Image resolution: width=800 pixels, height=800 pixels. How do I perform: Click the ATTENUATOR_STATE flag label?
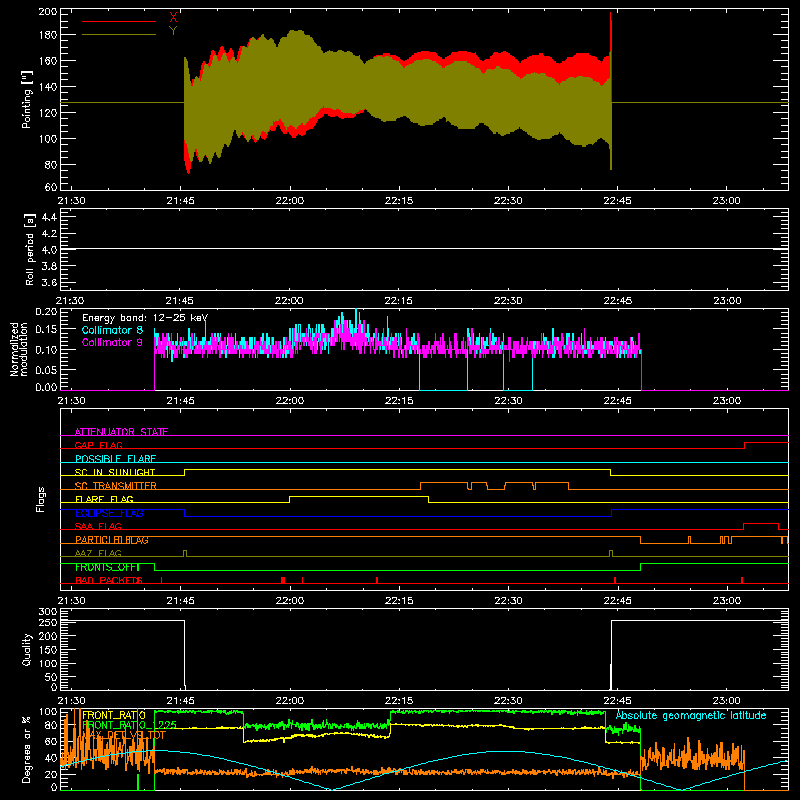pos(121,432)
